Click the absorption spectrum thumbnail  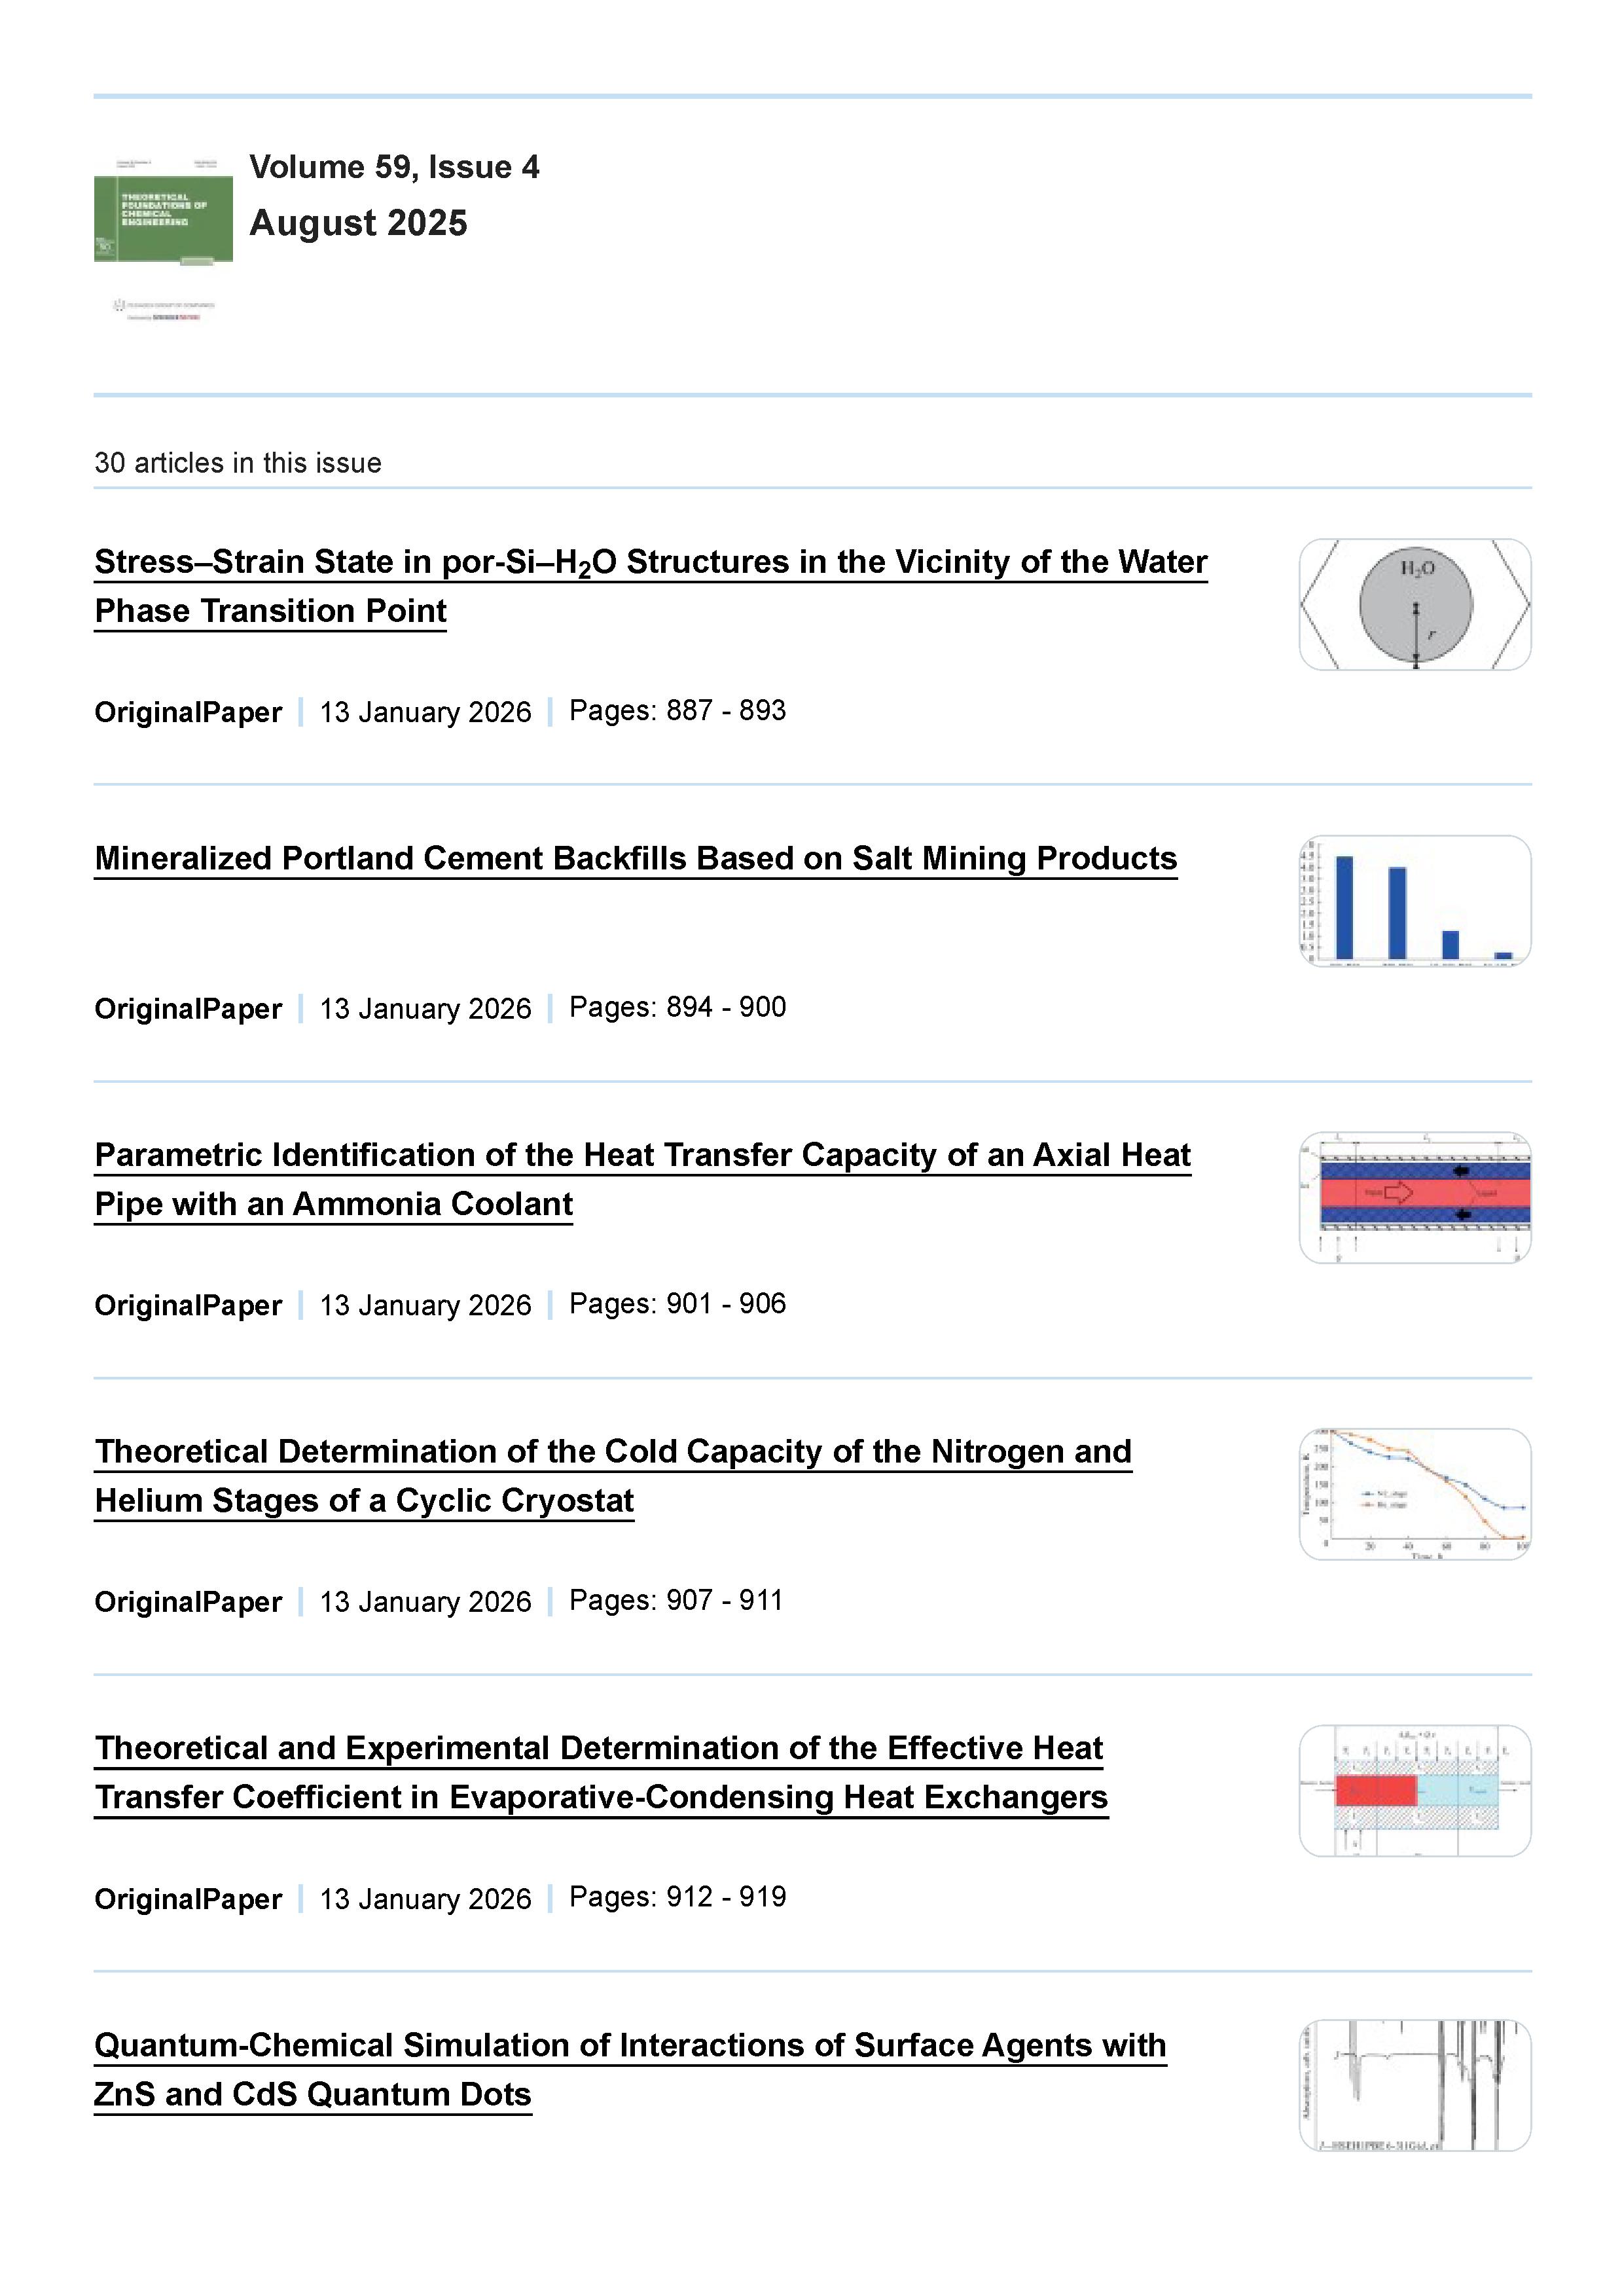coord(1414,2086)
